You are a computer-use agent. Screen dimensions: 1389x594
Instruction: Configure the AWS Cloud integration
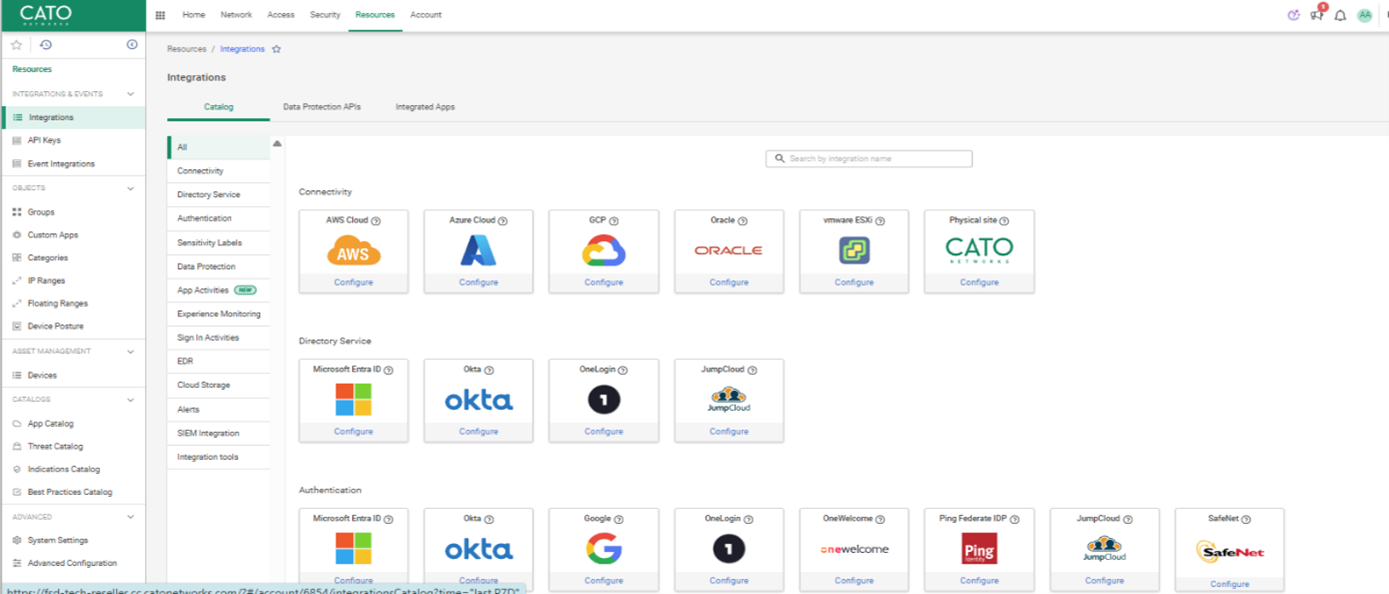point(353,282)
